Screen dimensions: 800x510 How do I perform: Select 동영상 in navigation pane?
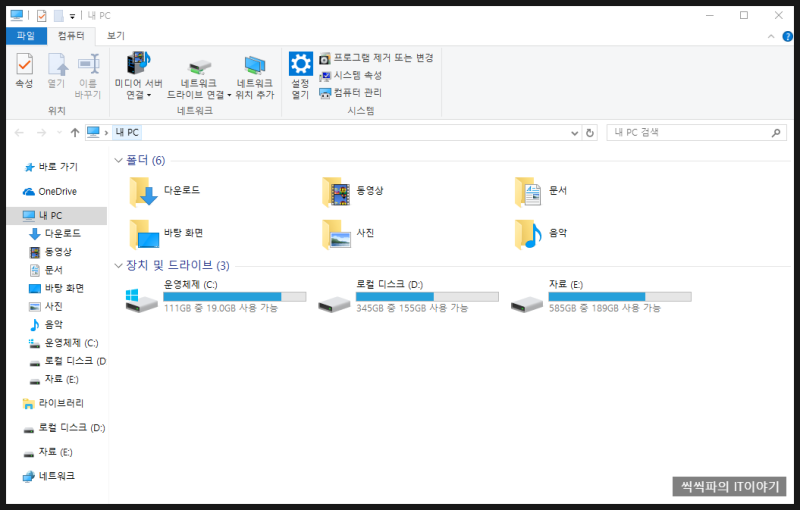(x=51, y=252)
